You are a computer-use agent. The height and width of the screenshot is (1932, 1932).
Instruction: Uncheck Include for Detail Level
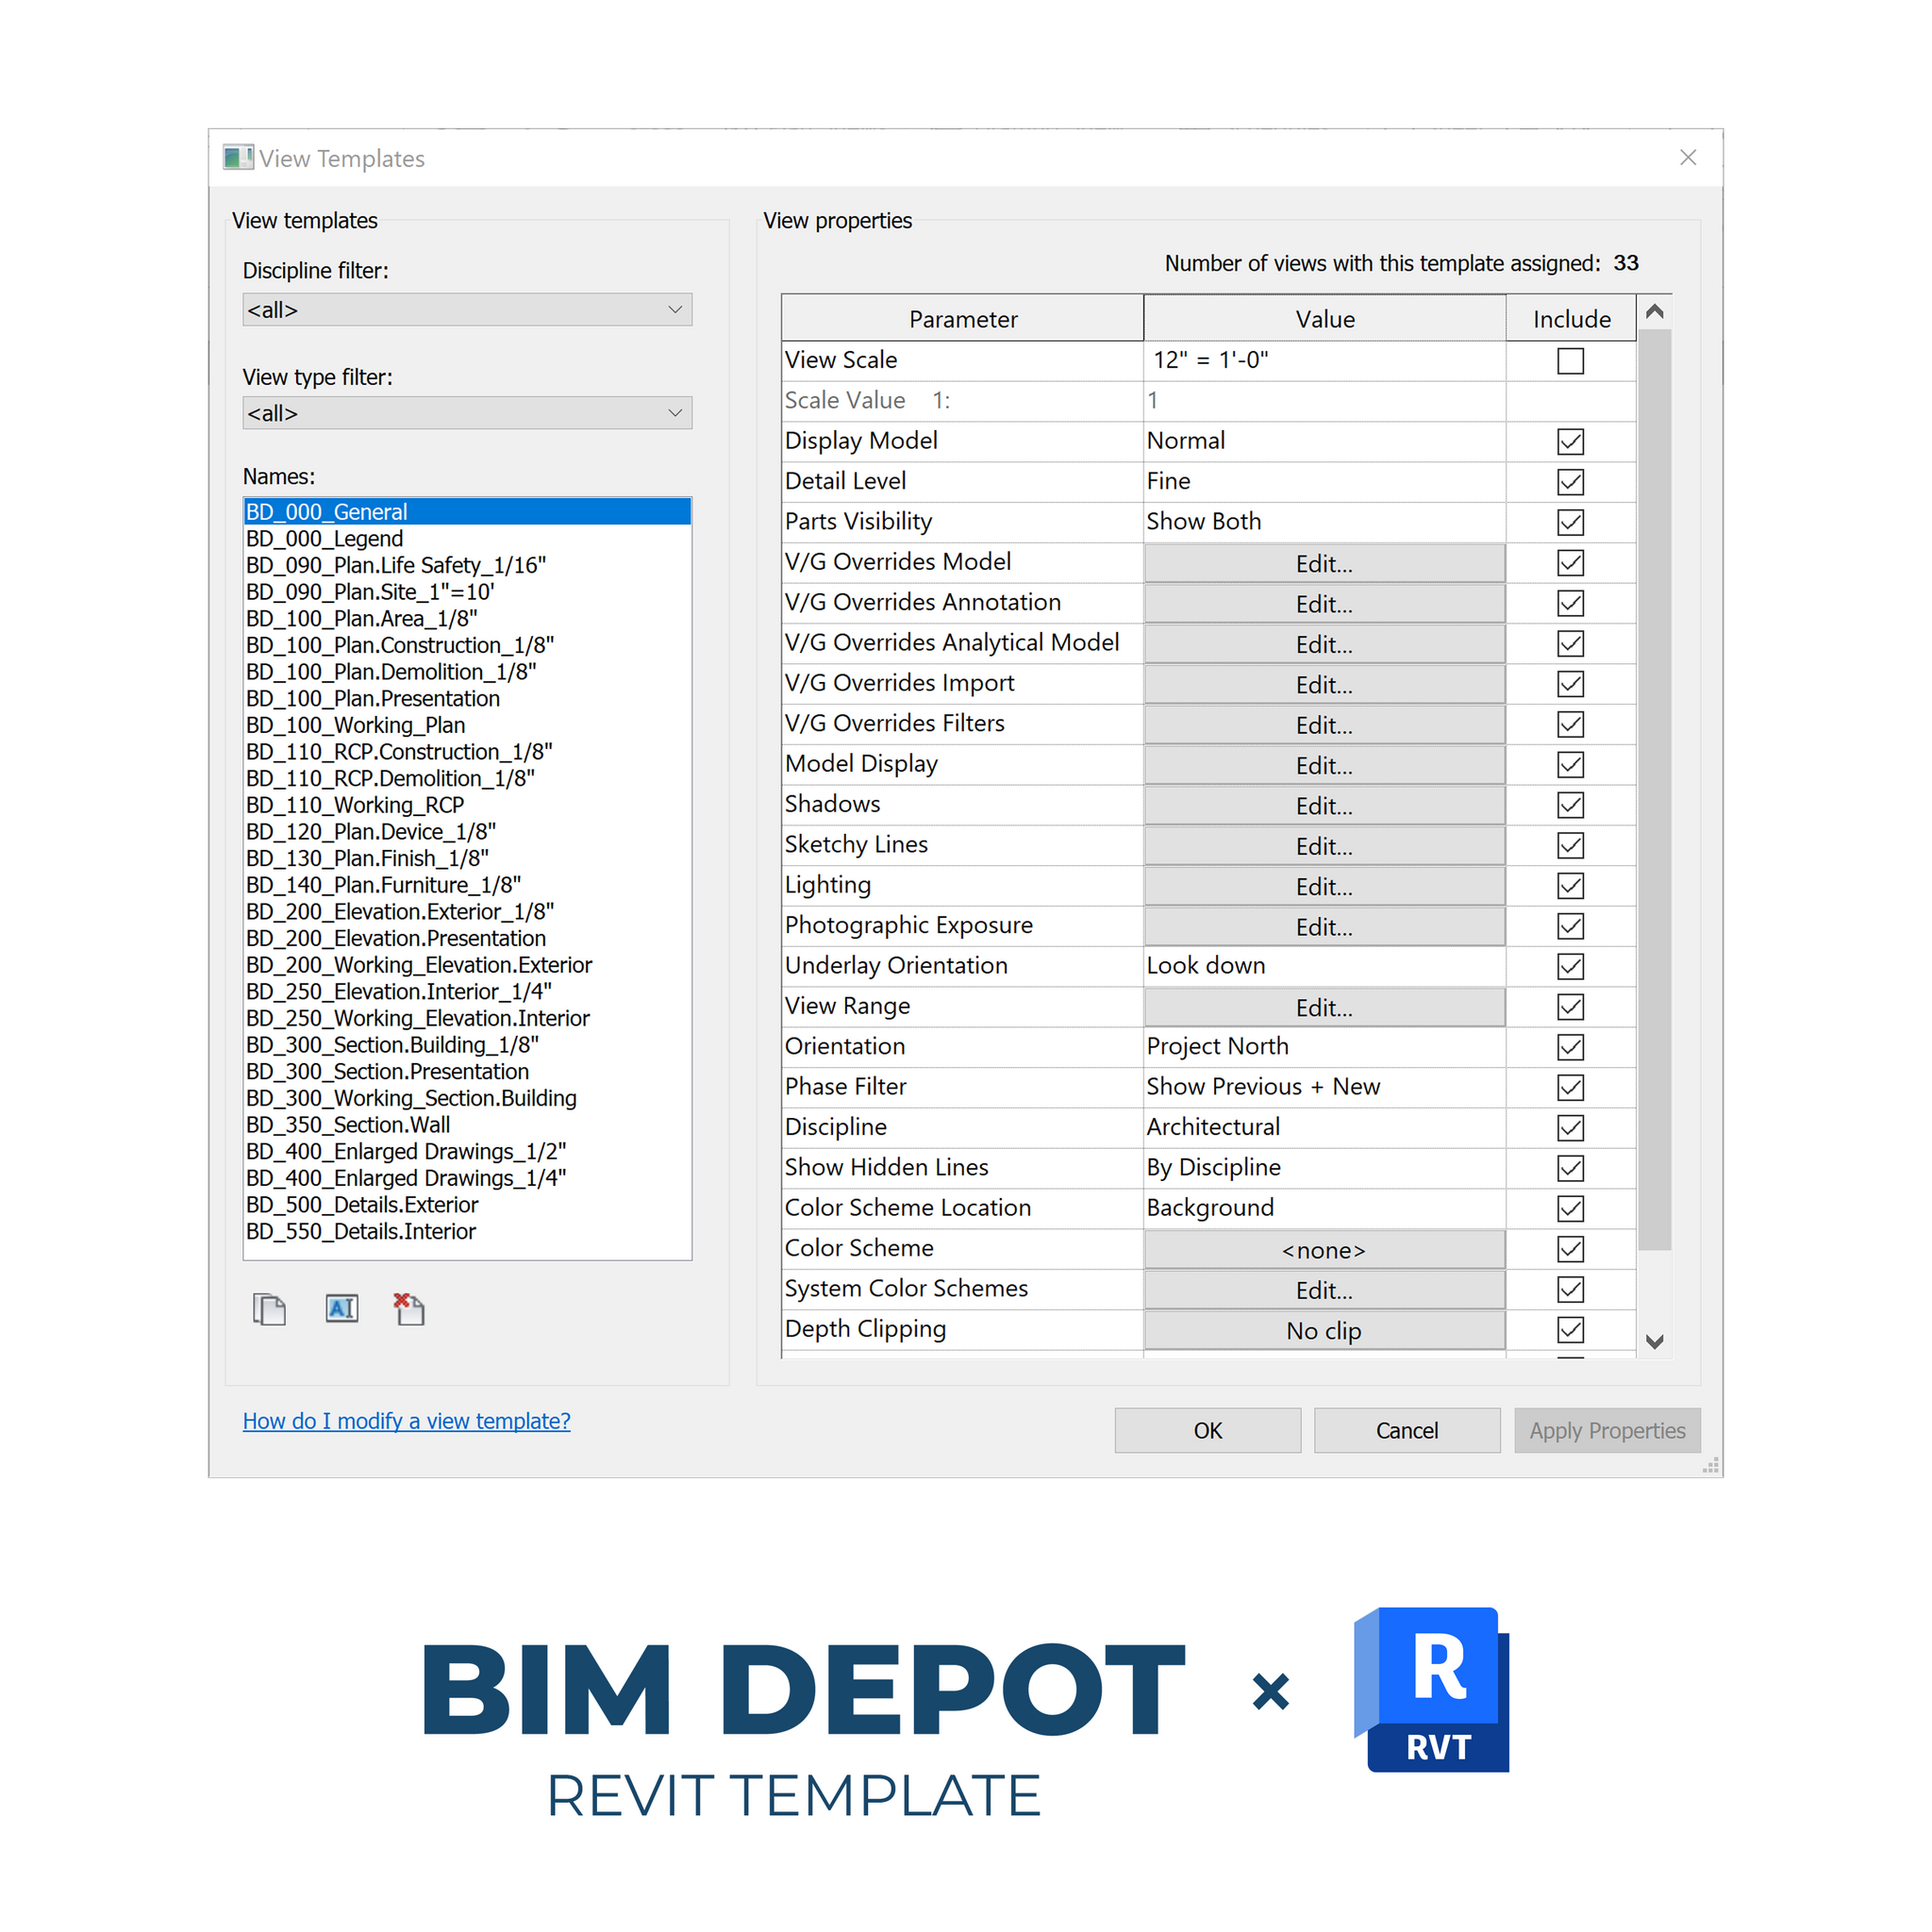pyautogui.click(x=1570, y=481)
